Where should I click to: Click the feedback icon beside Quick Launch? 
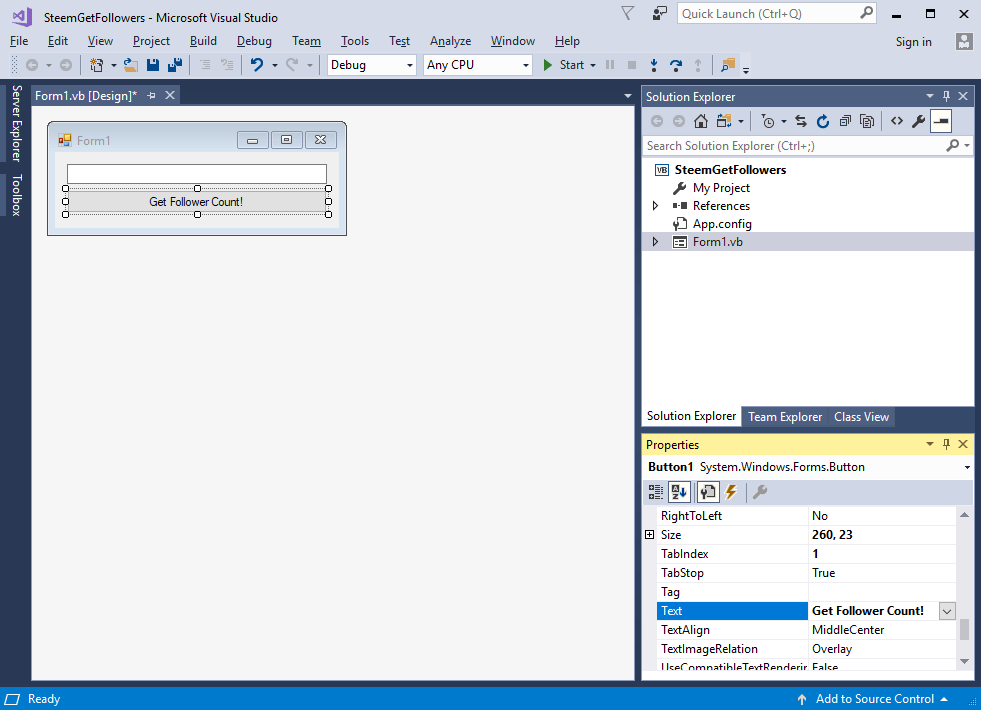point(659,13)
